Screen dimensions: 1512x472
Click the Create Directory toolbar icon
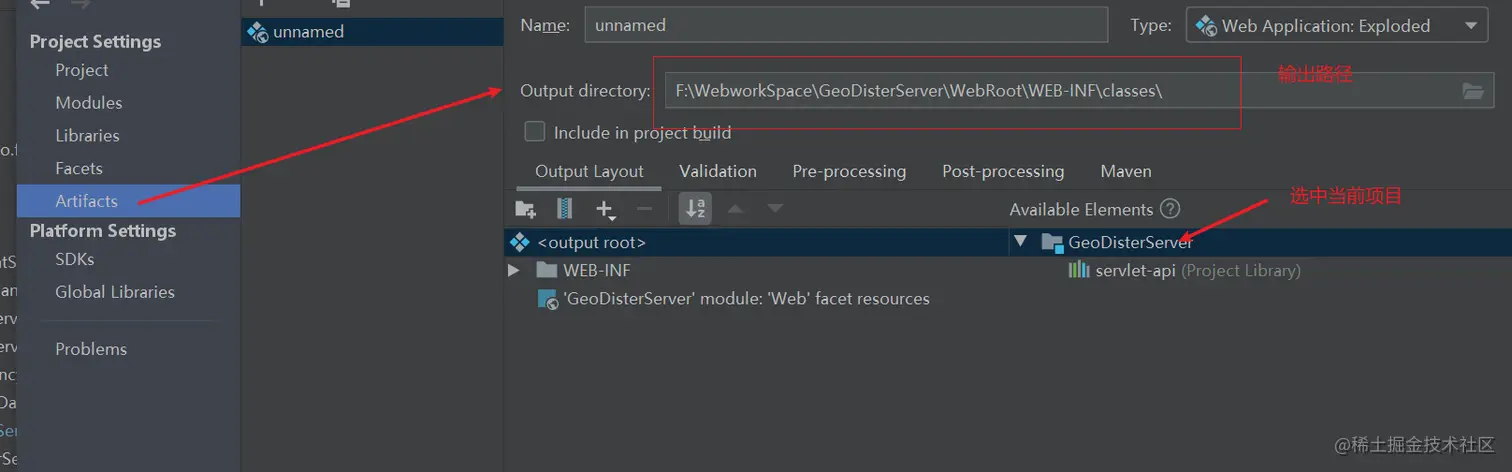[525, 209]
